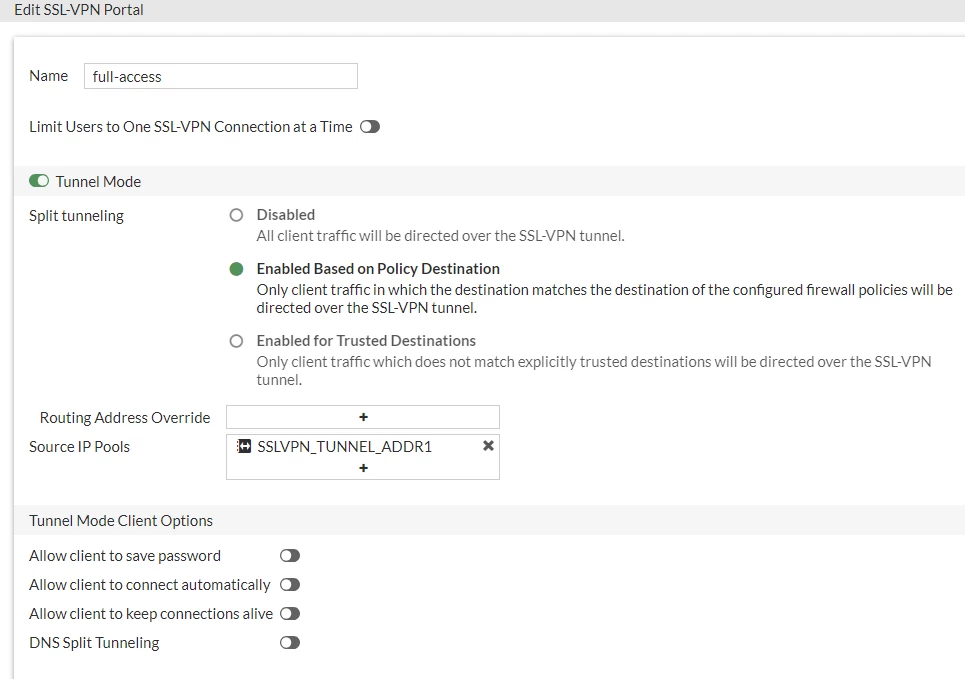Enable Allow client to keep connections alive
Screen dimensions: 965x679
[290, 614]
